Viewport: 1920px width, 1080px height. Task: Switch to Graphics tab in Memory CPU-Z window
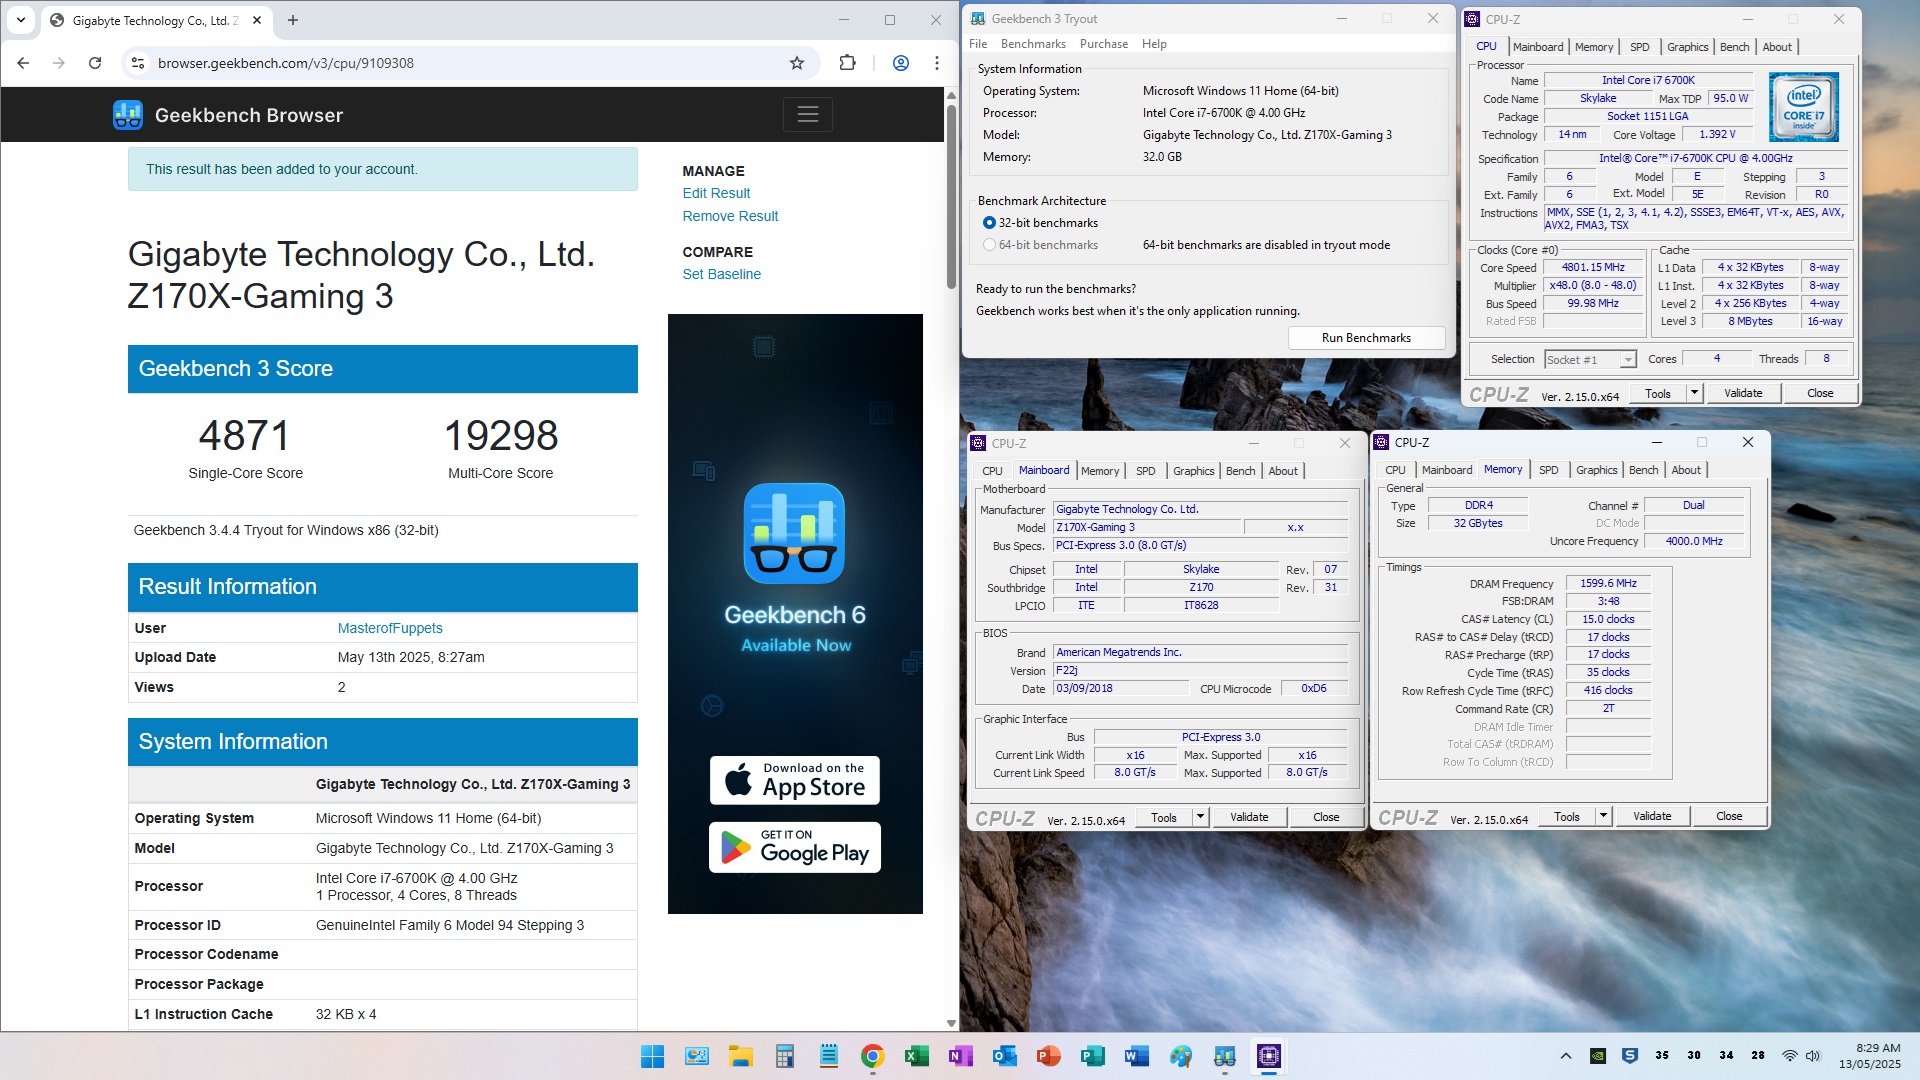[1596, 470]
